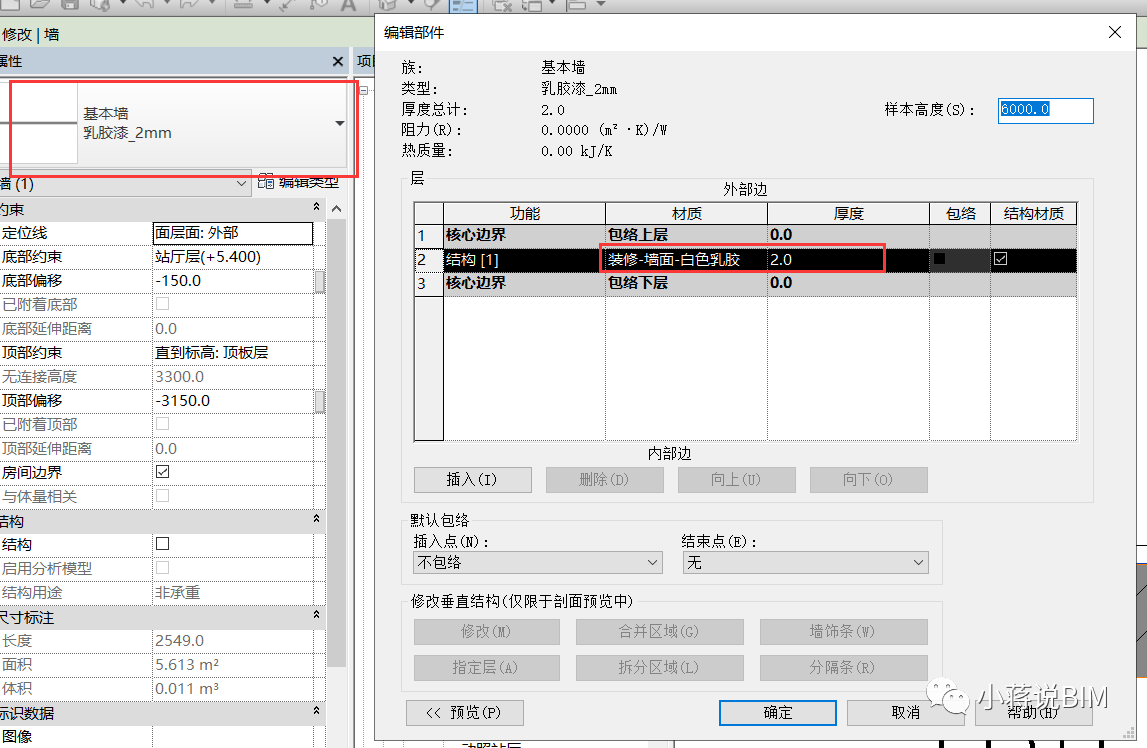Screen dimensions: 1147x748
Task: Select the 结构 [1] function cell
Action: (x=524, y=260)
